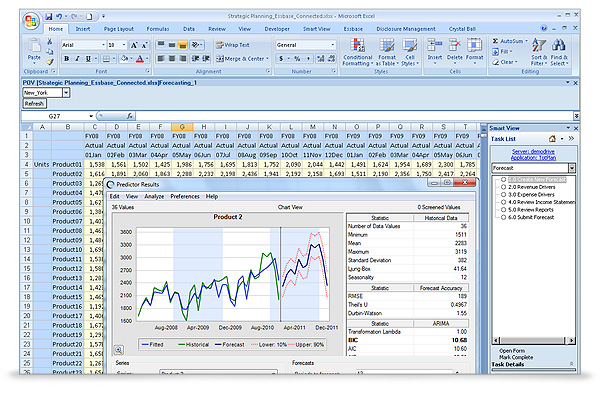Open the New_York POV dropdown
The width and height of the screenshot is (600, 400).
click(x=65, y=92)
